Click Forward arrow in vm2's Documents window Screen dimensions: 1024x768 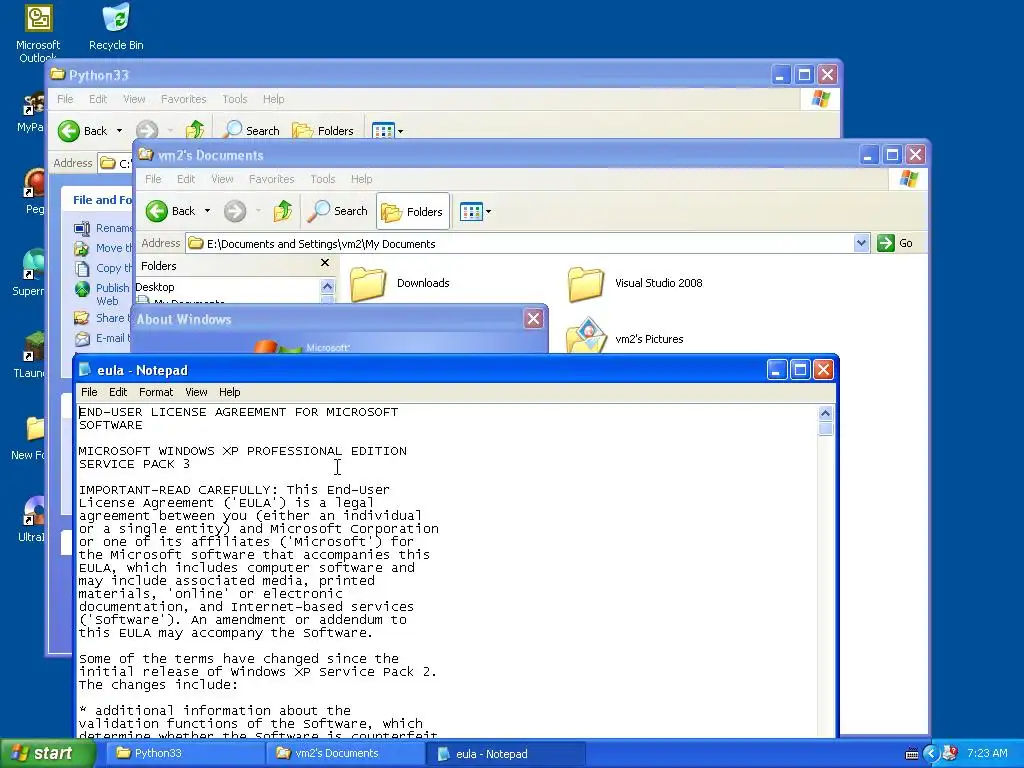[x=235, y=211]
